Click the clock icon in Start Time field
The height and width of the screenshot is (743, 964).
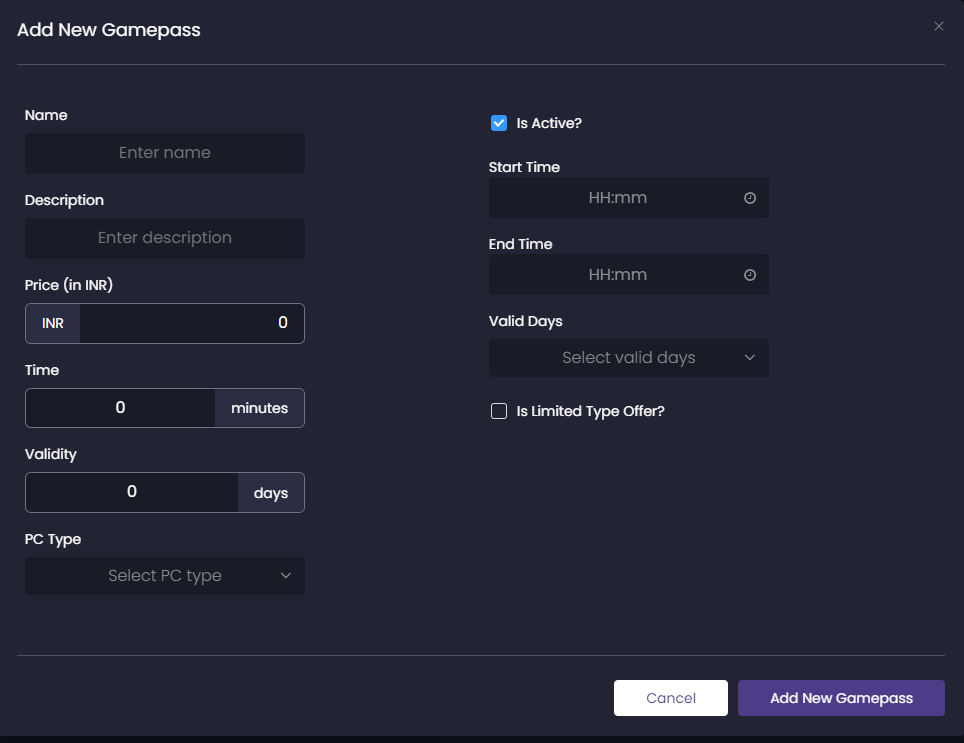(750, 198)
